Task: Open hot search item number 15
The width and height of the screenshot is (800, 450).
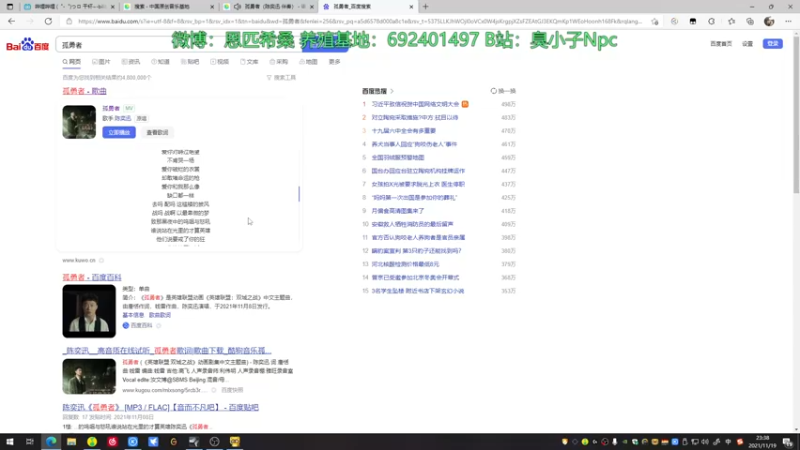Action: tap(418, 291)
